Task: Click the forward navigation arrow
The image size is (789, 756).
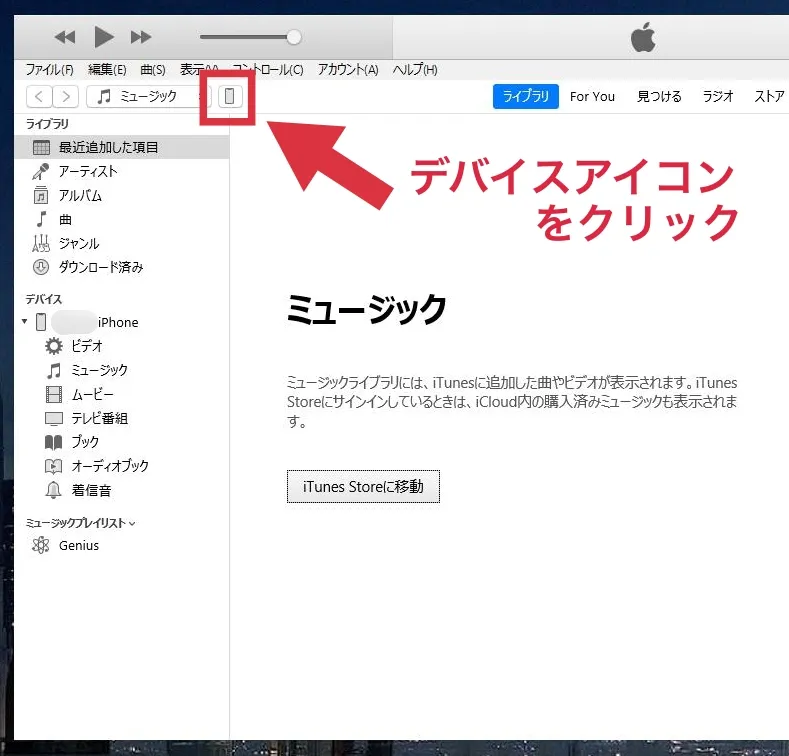Action: click(x=65, y=97)
